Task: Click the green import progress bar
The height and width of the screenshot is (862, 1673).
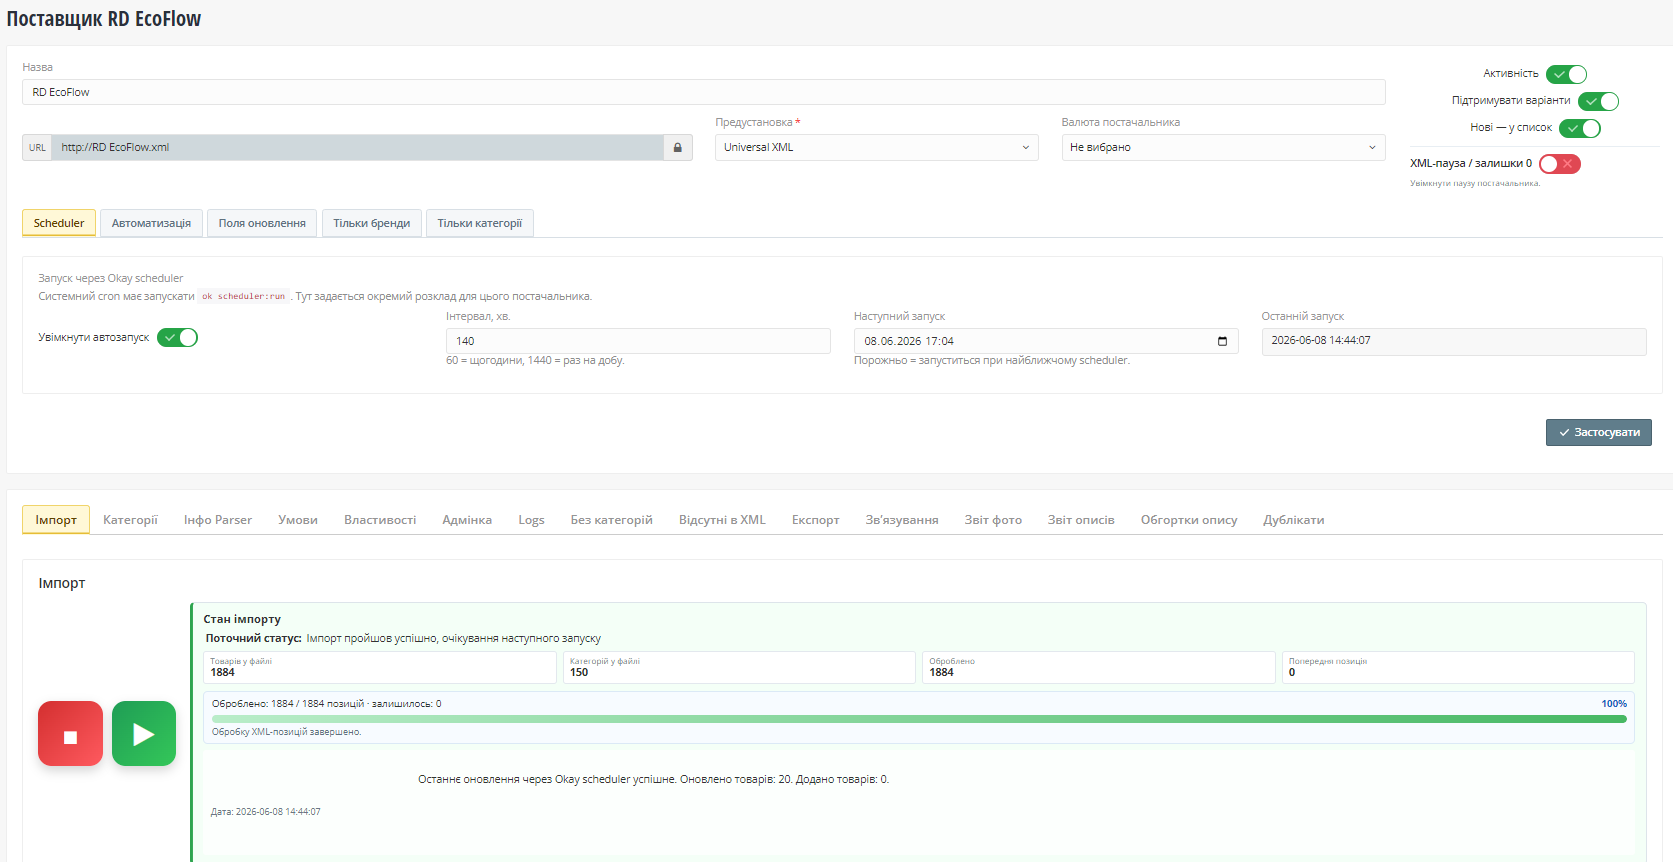Action: click(x=919, y=719)
